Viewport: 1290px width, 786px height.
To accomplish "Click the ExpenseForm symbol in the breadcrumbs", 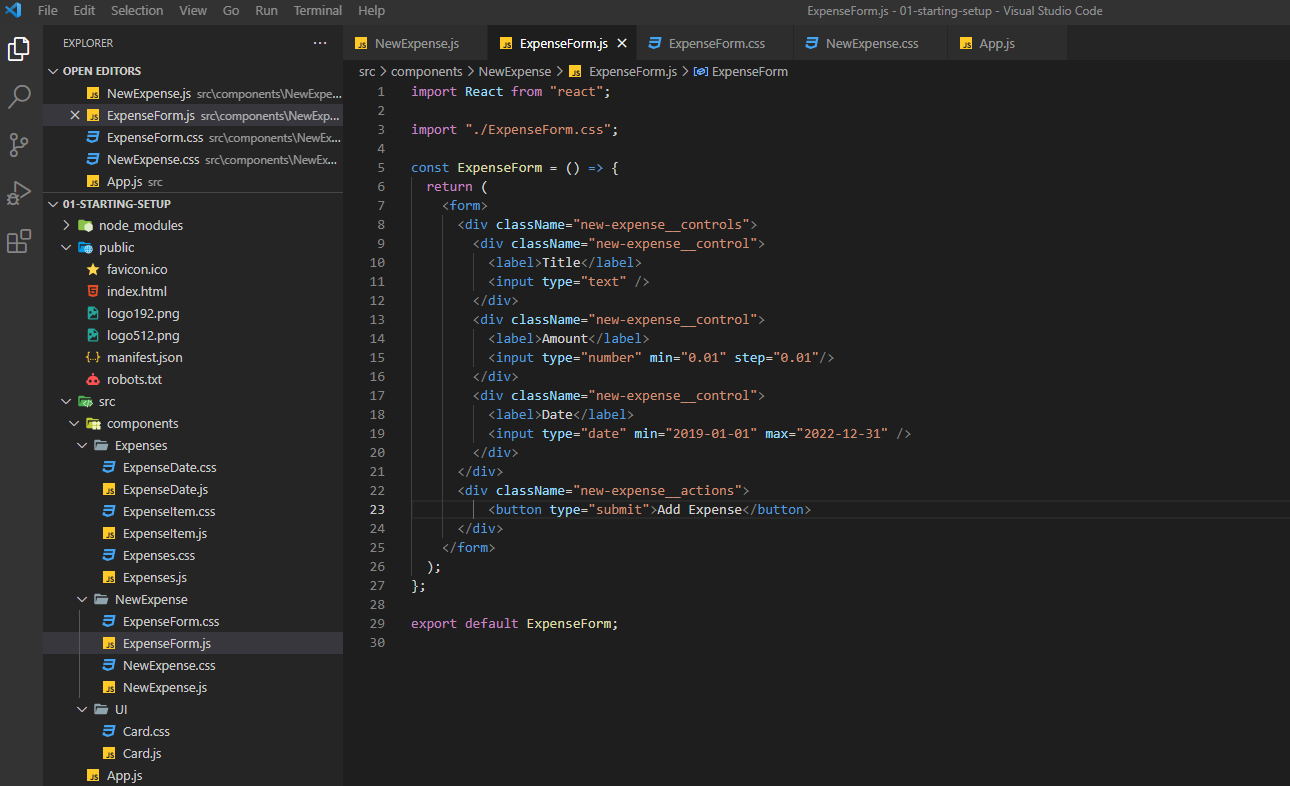I will 749,71.
